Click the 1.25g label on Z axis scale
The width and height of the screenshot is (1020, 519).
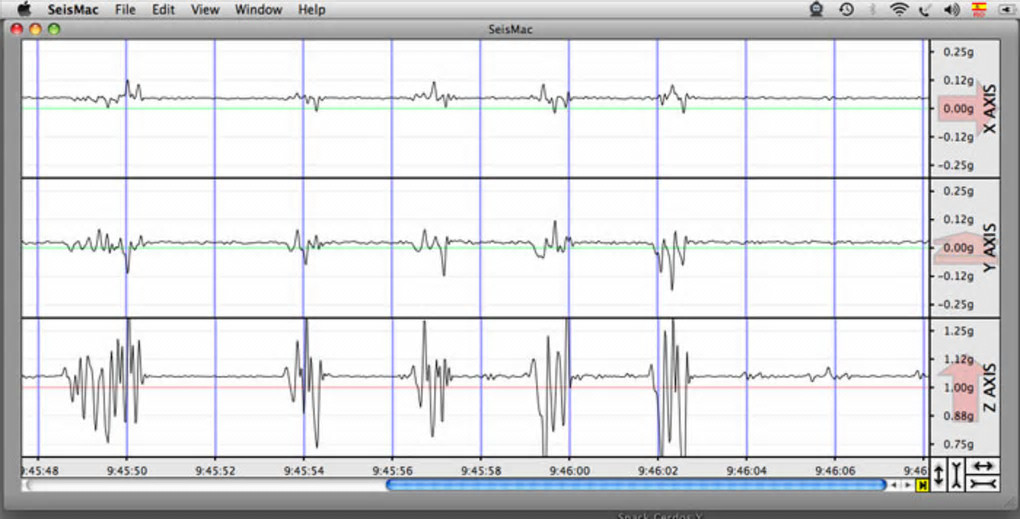coord(958,331)
